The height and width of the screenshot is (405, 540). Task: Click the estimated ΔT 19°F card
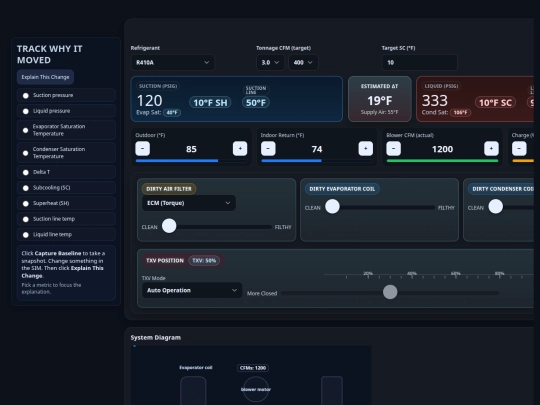point(380,99)
